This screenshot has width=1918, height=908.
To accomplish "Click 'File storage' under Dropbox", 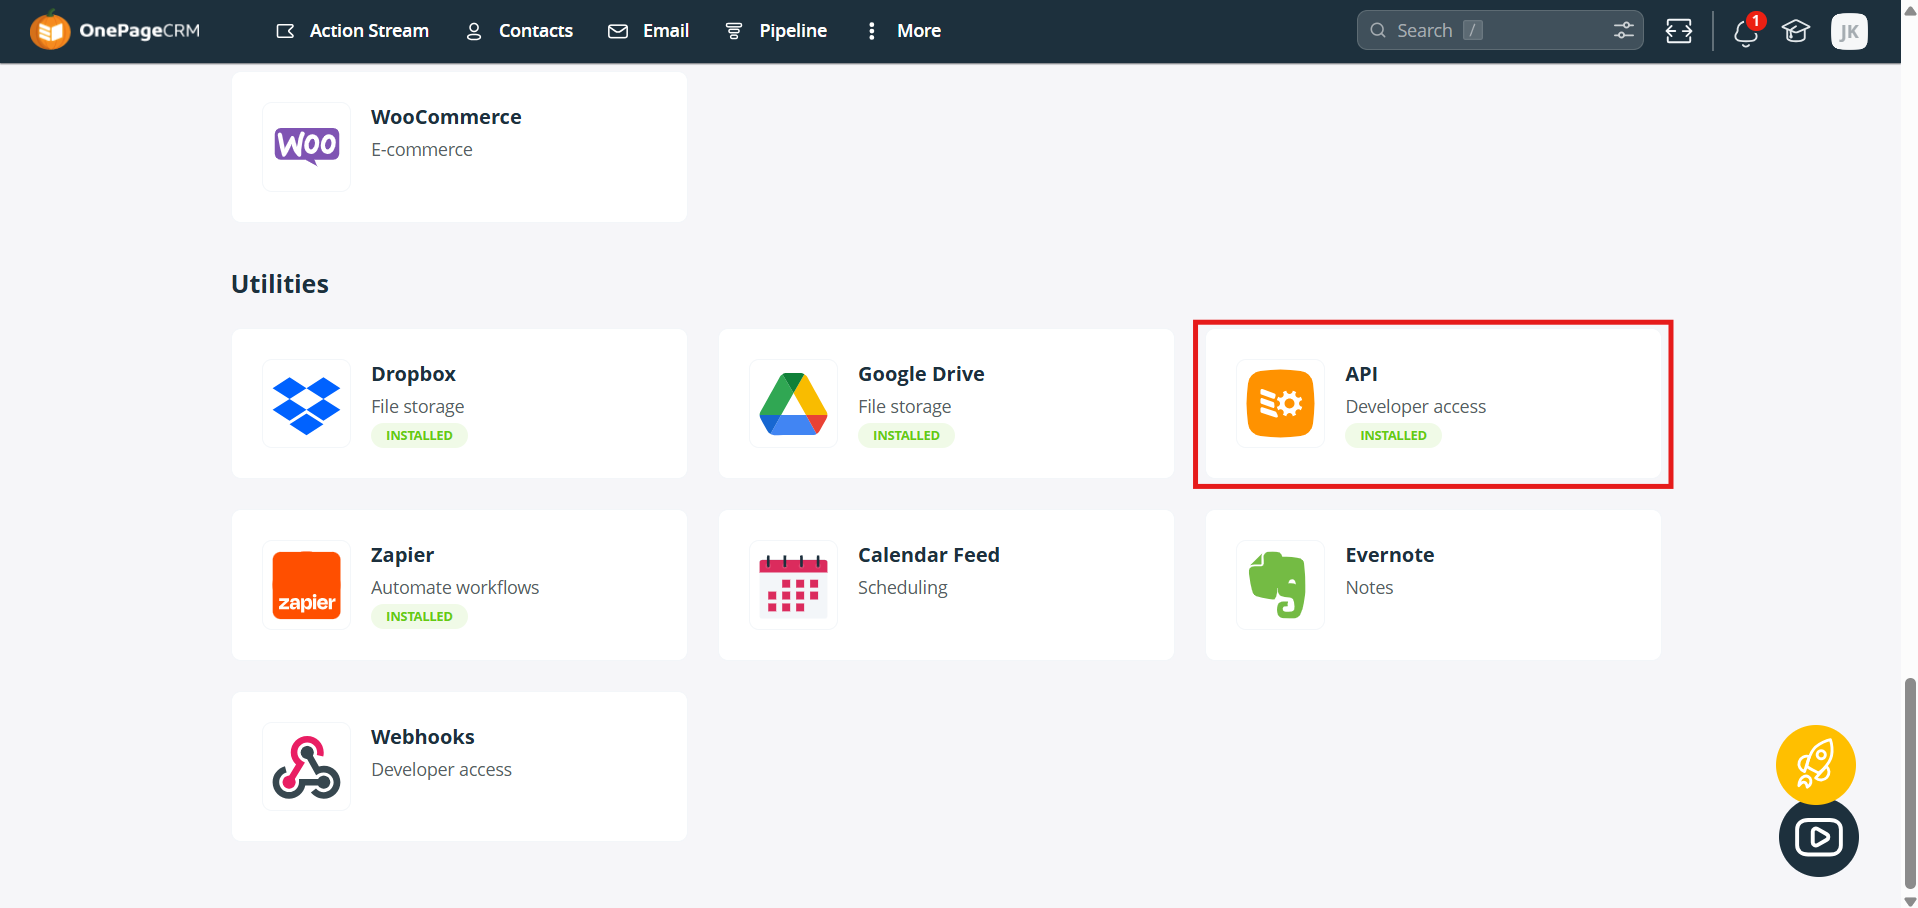I will click(x=418, y=407).
